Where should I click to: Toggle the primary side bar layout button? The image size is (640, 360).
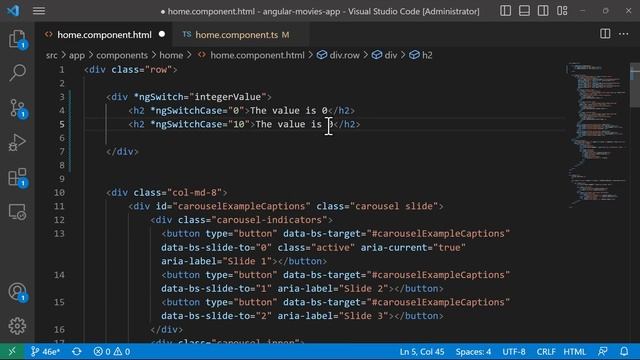[x=505, y=11]
